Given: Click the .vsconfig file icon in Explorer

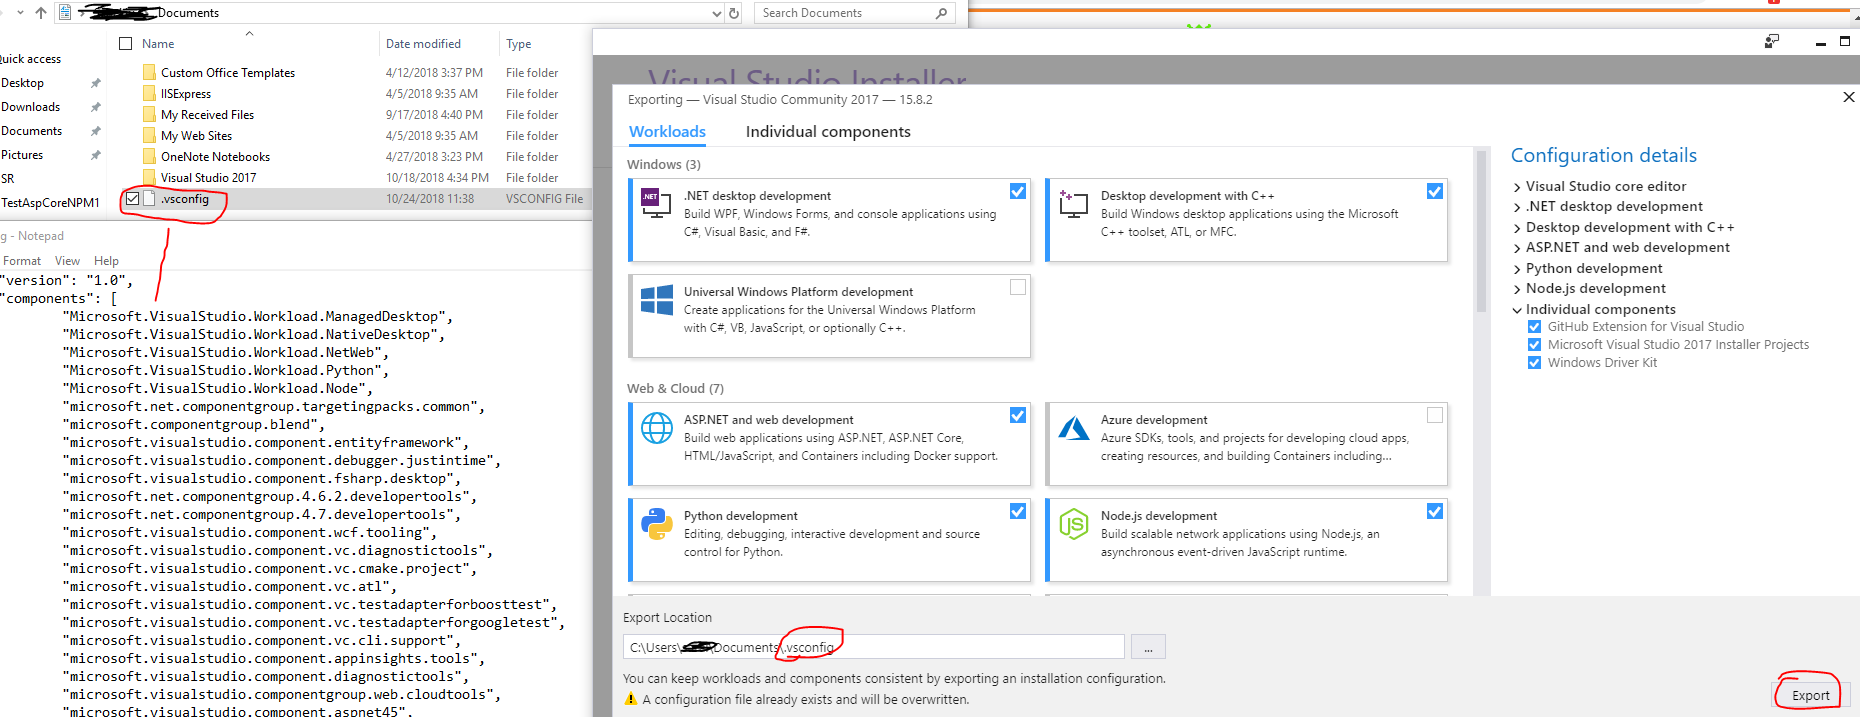Looking at the screenshot, I should click(149, 198).
